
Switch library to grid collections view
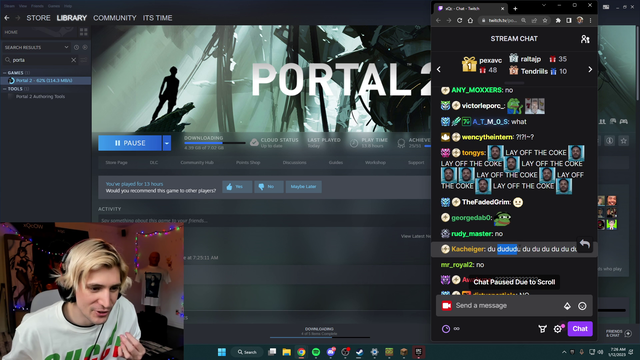tap(84, 32)
